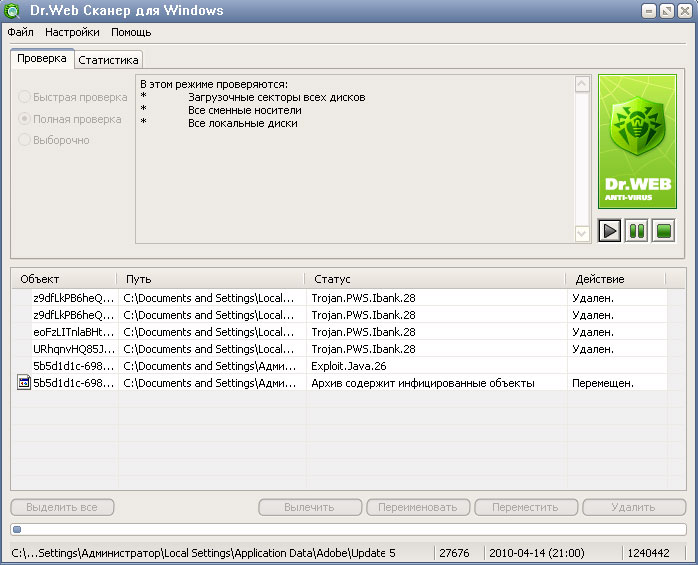Click the Dr.Web scanner title bar icon
698x565 pixels.
pos(12,11)
